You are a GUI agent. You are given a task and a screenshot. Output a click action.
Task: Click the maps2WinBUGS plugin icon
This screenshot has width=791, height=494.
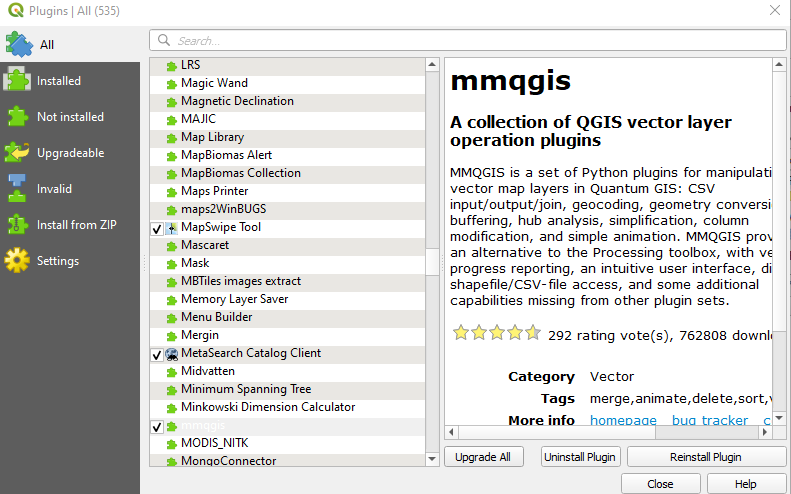(172, 210)
